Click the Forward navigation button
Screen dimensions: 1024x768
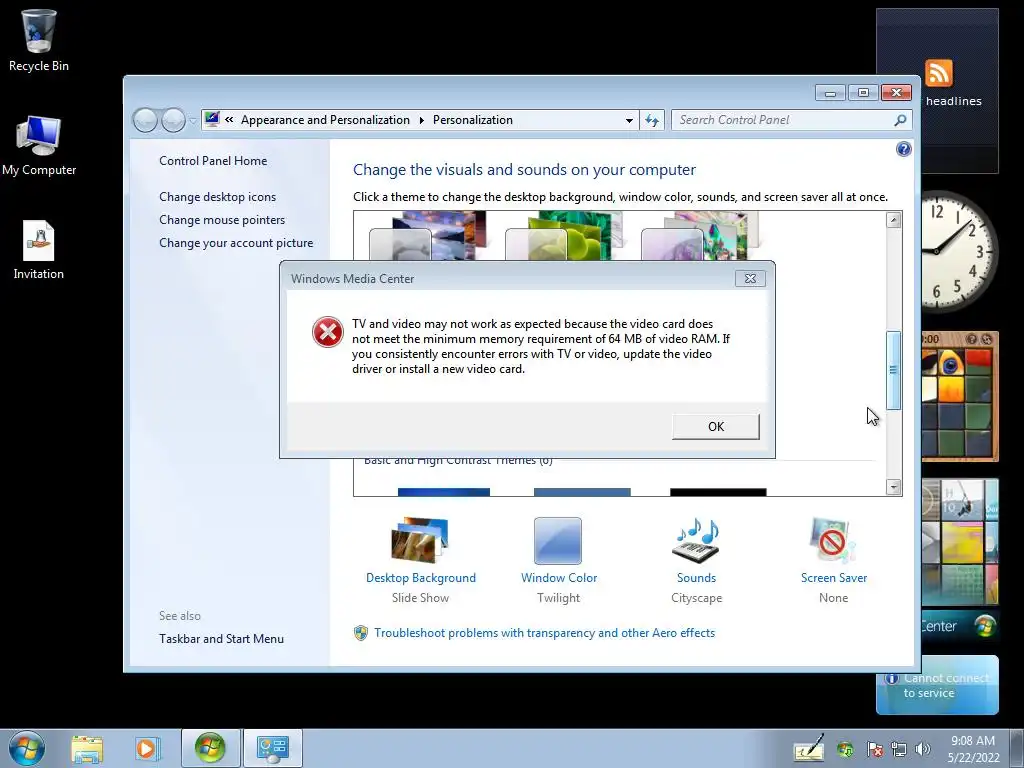173,120
